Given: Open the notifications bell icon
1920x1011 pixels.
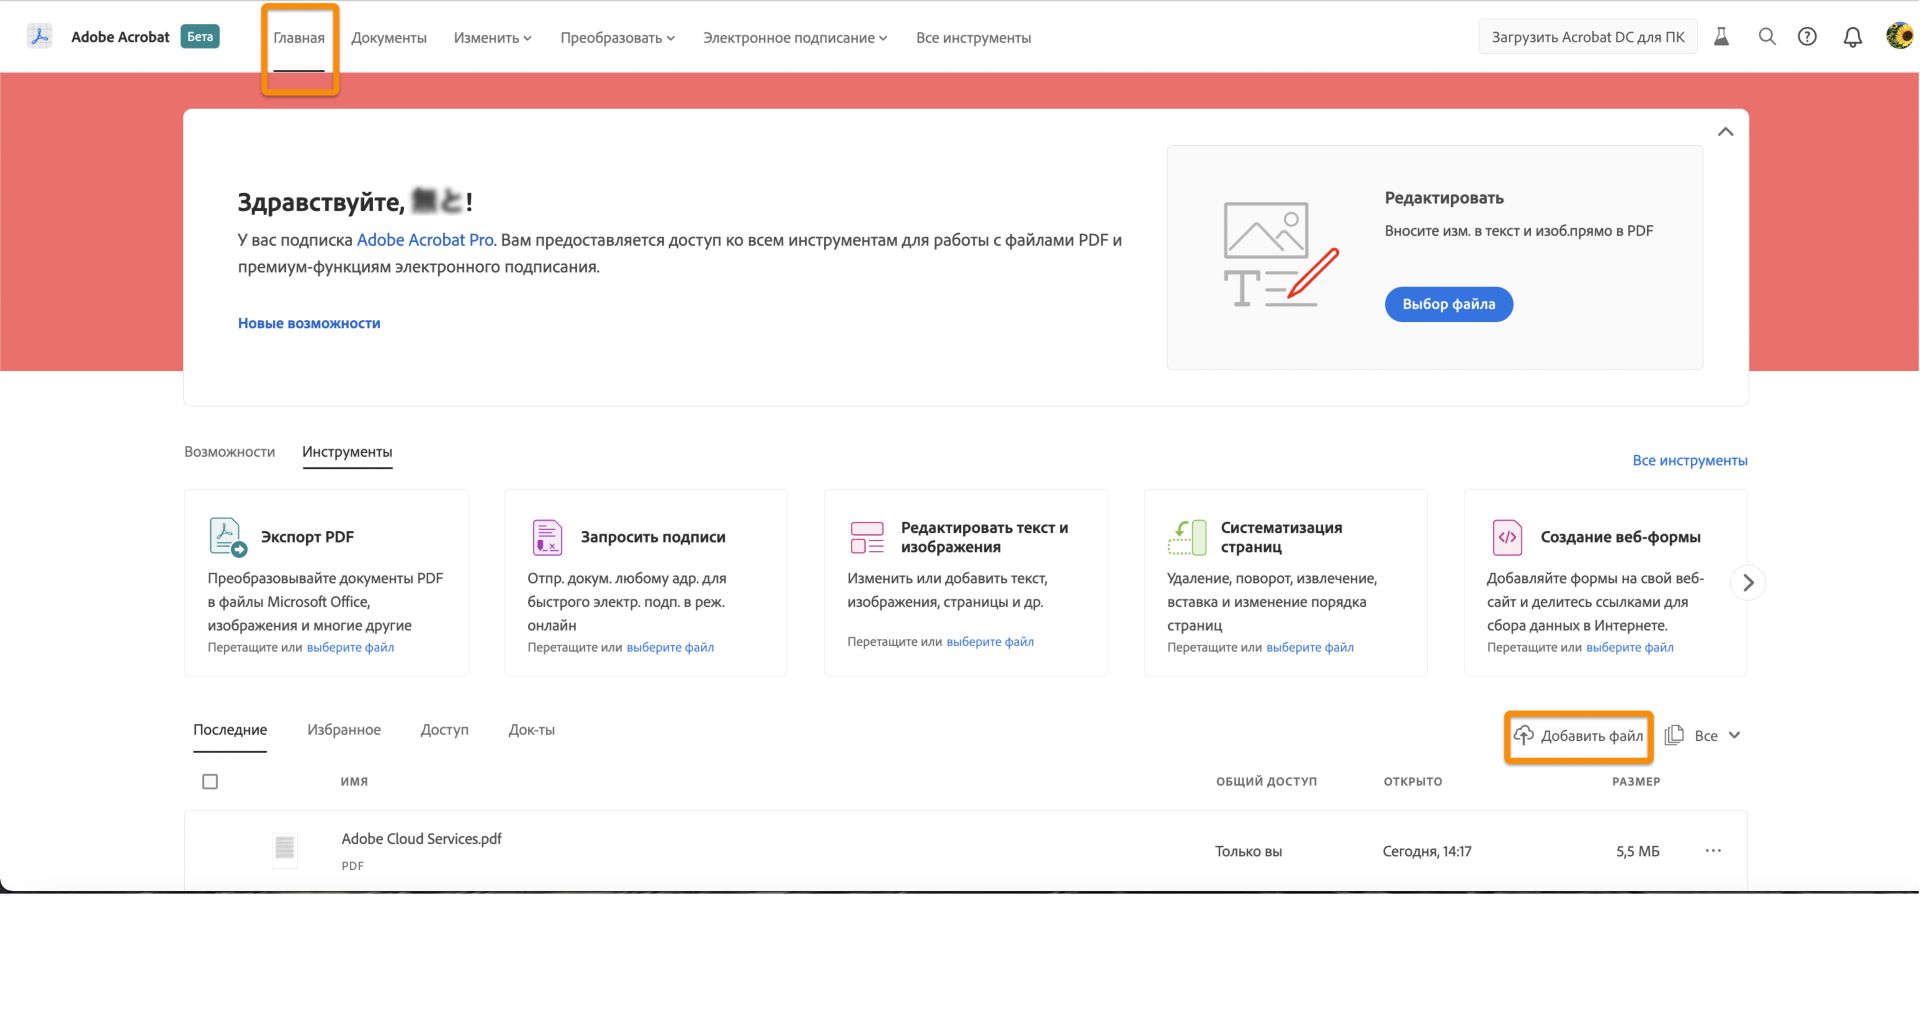Looking at the screenshot, I should click(x=1852, y=37).
